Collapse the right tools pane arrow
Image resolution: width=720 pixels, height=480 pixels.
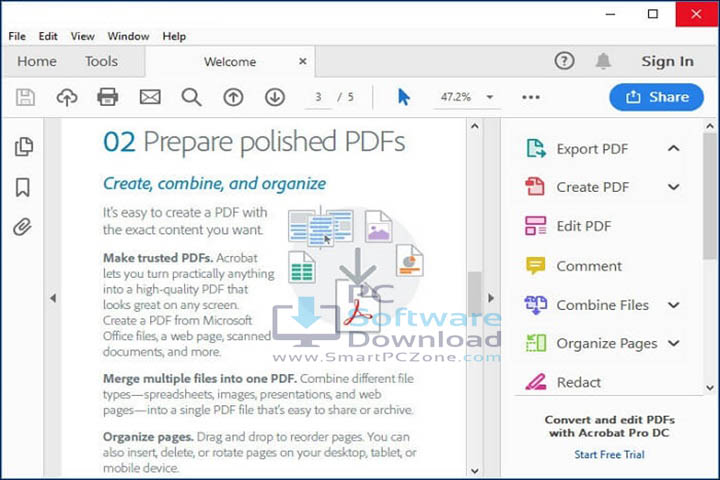[491, 298]
